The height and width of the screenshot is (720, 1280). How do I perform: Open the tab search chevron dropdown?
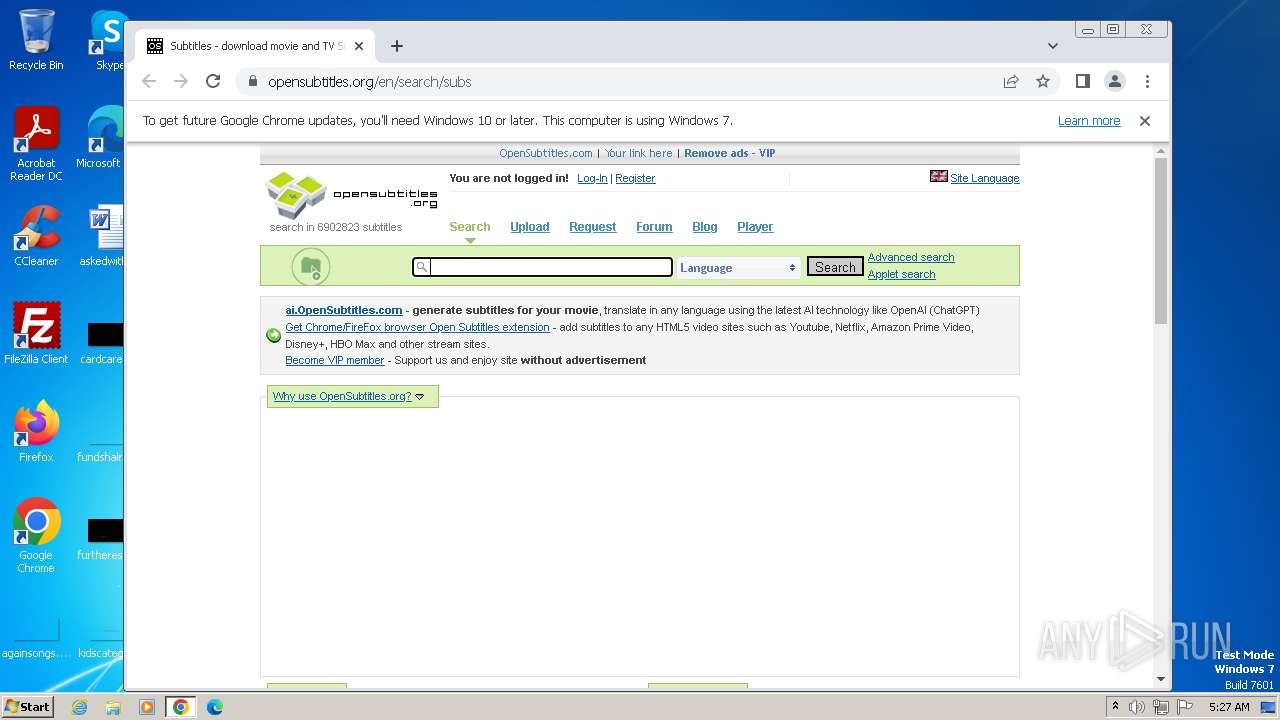coord(1052,46)
